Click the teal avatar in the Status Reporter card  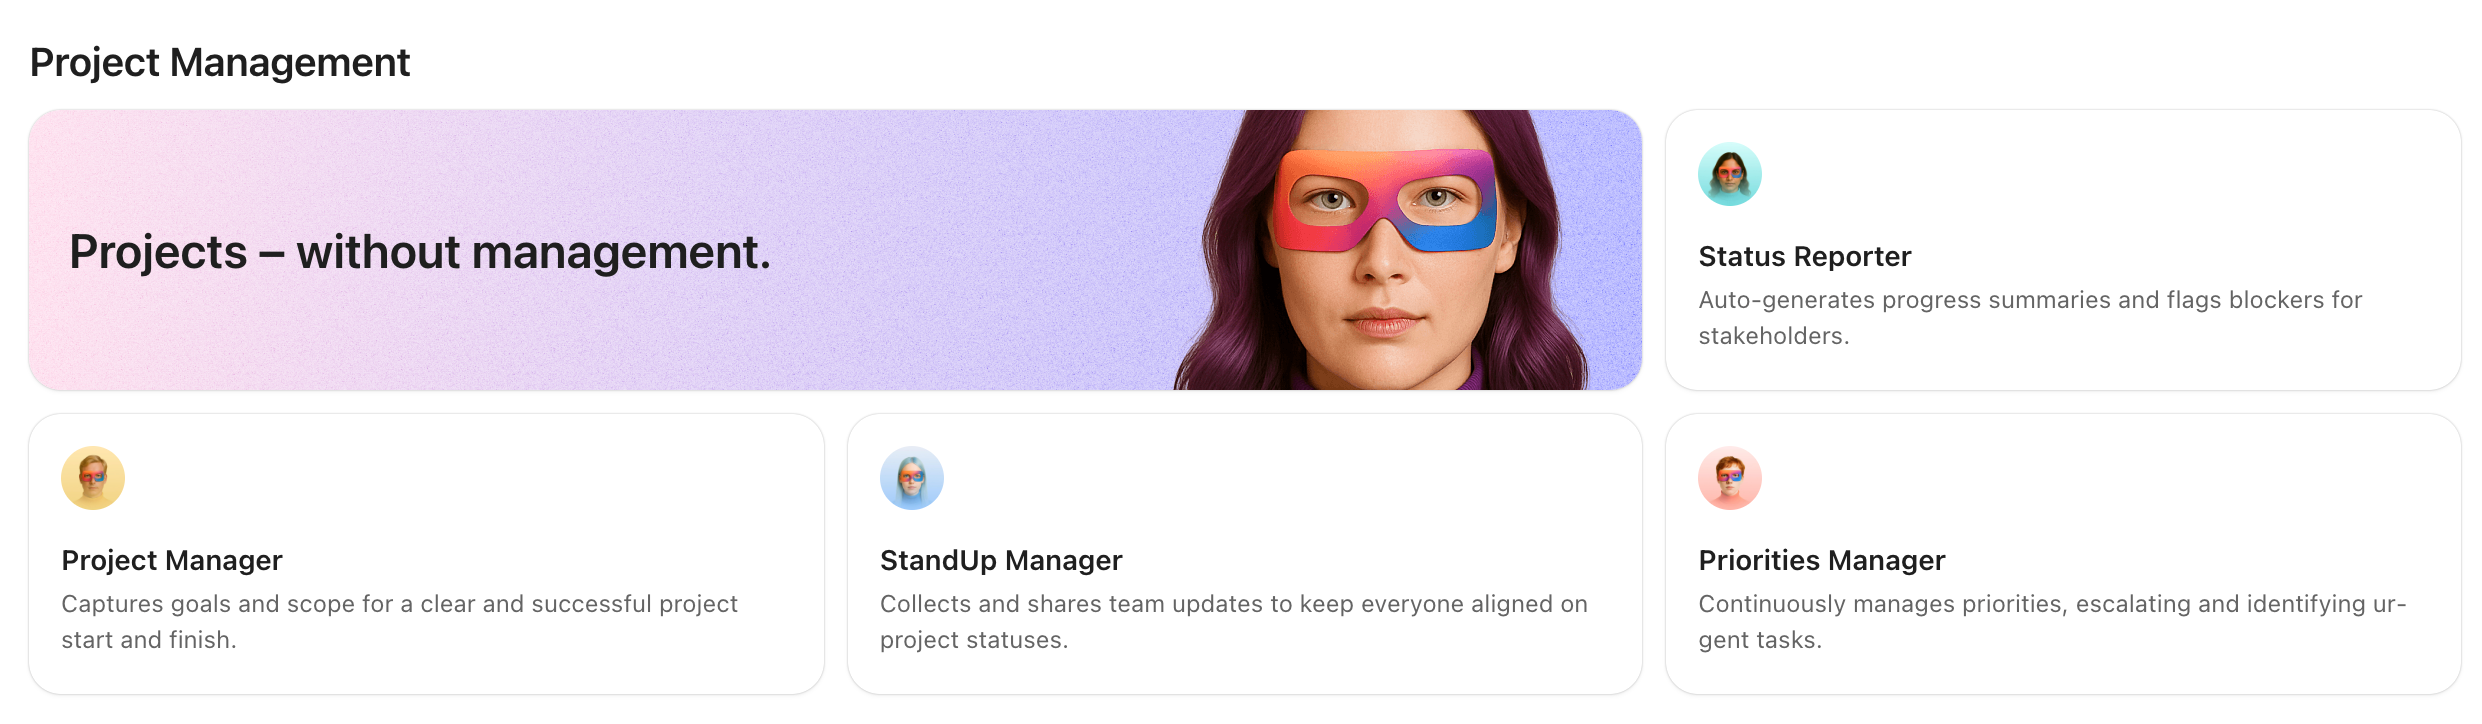1730,173
